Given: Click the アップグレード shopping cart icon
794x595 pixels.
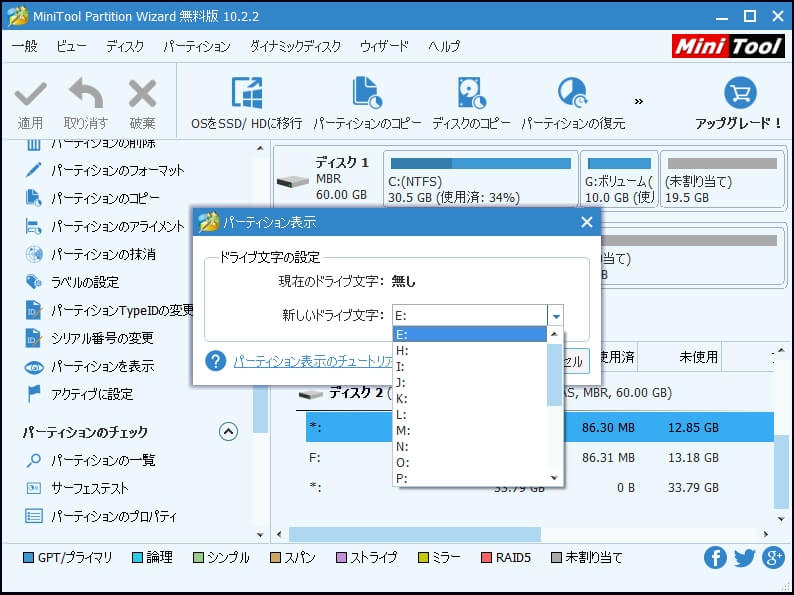Looking at the screenshot, I should point(740,93).
